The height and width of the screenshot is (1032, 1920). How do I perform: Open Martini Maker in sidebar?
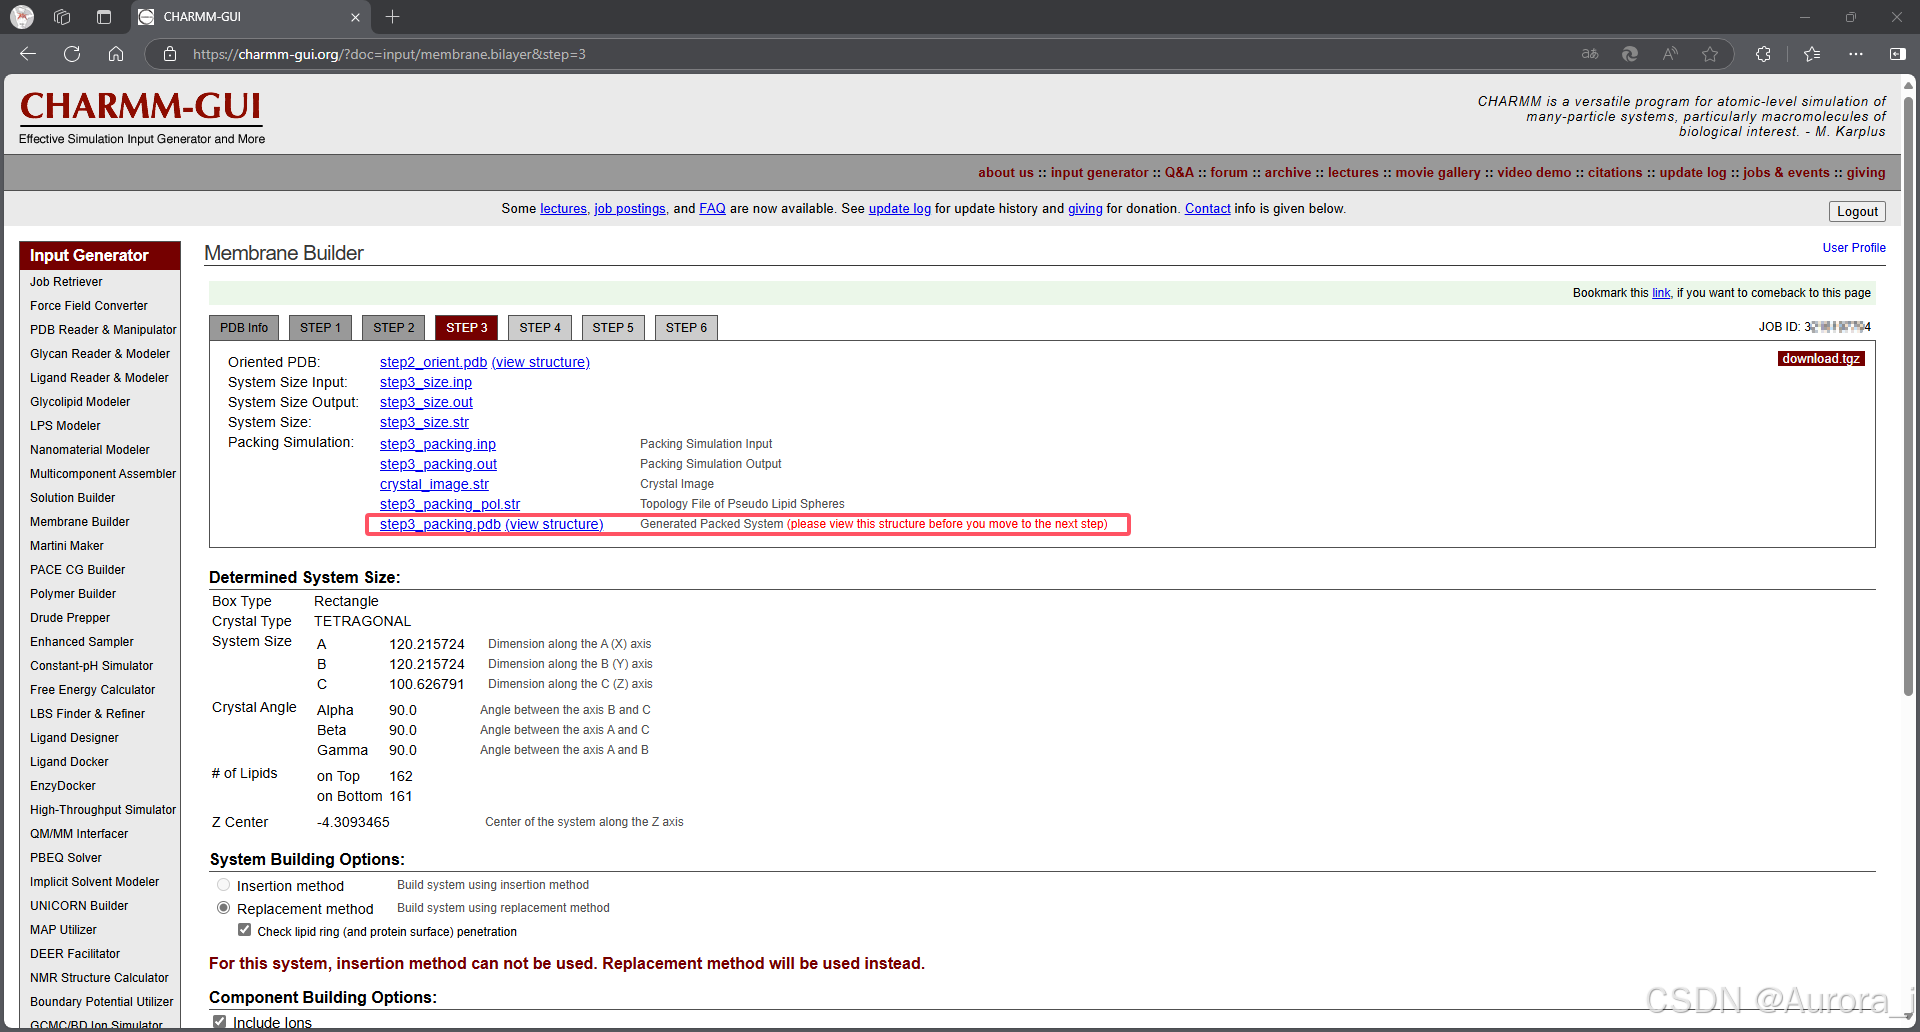click(x=67, y=546)
